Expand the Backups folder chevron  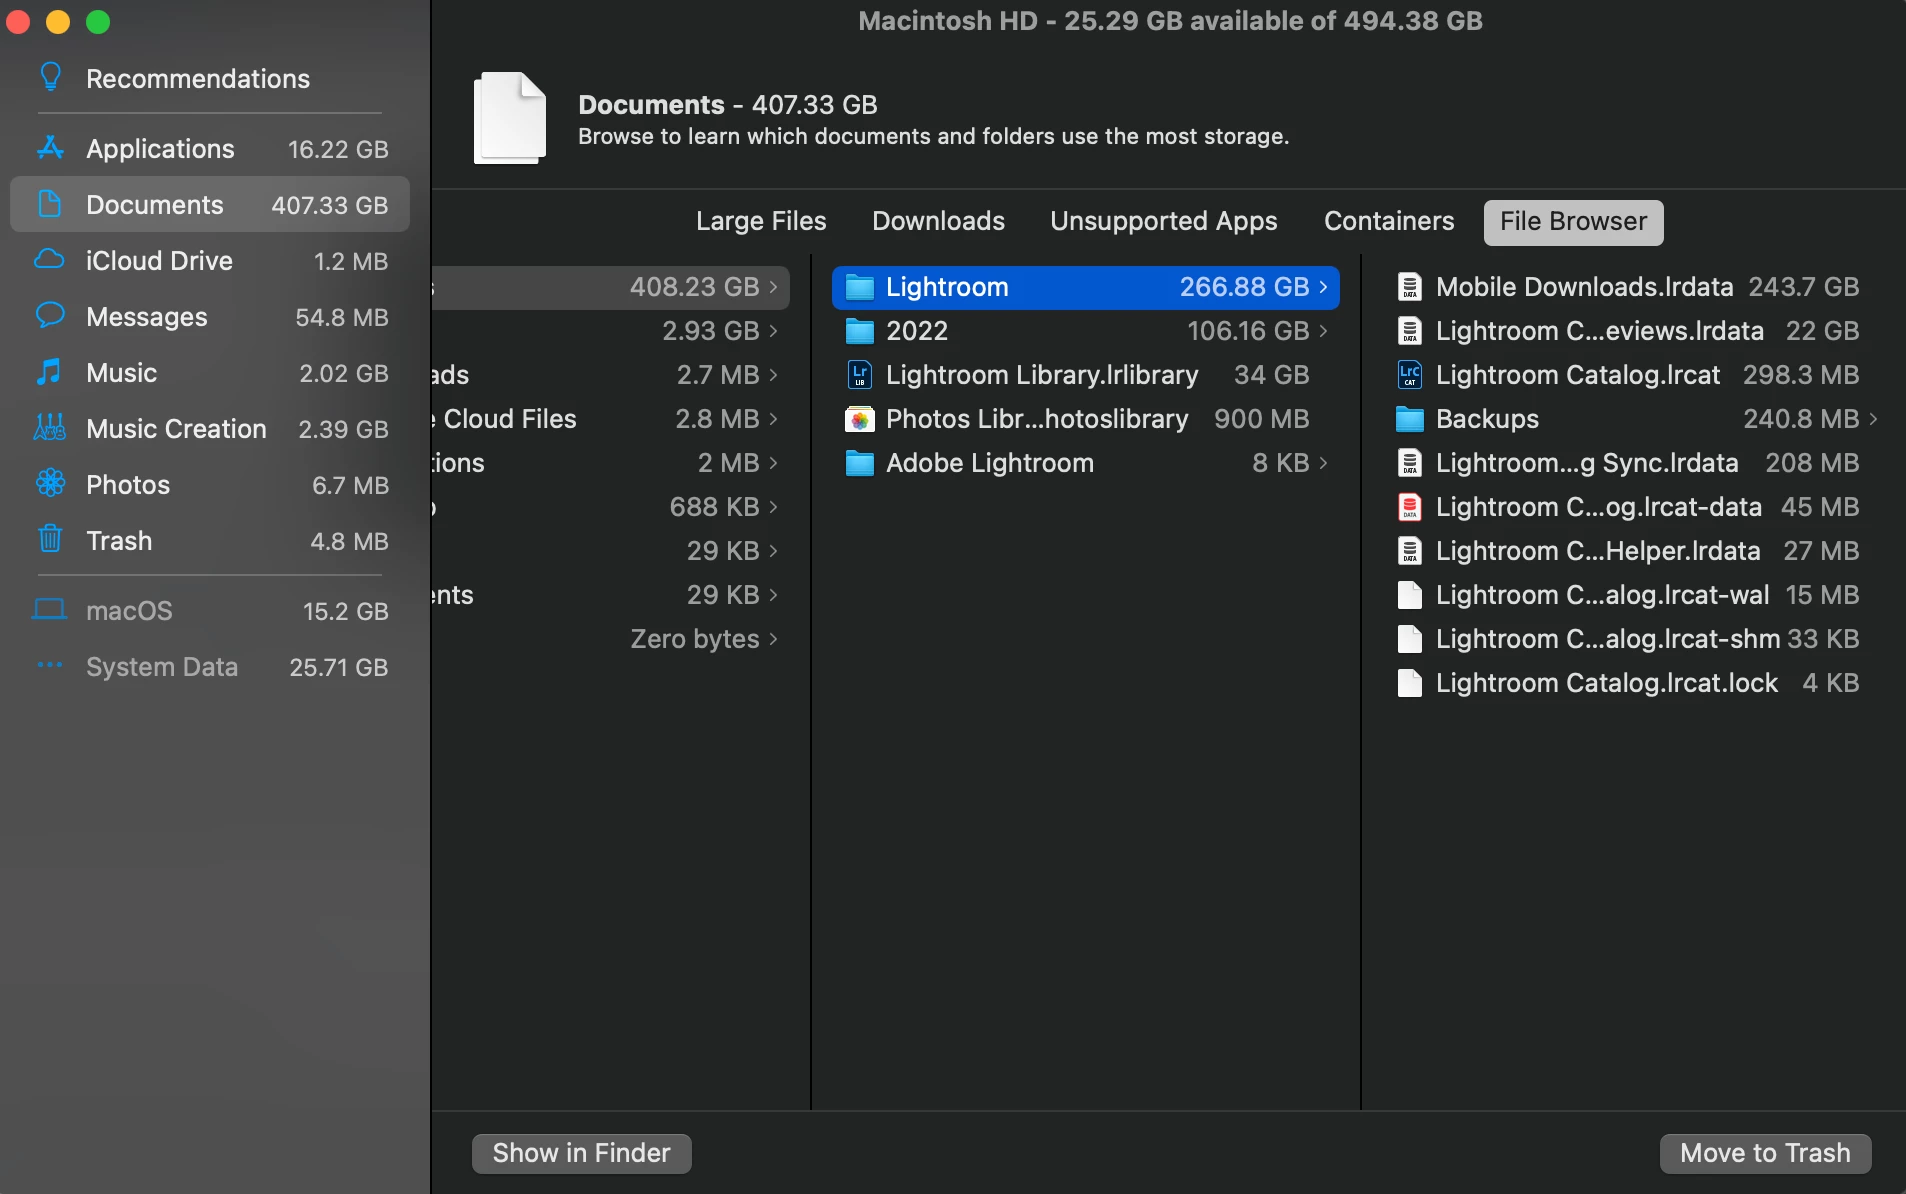click(1874, 419)
